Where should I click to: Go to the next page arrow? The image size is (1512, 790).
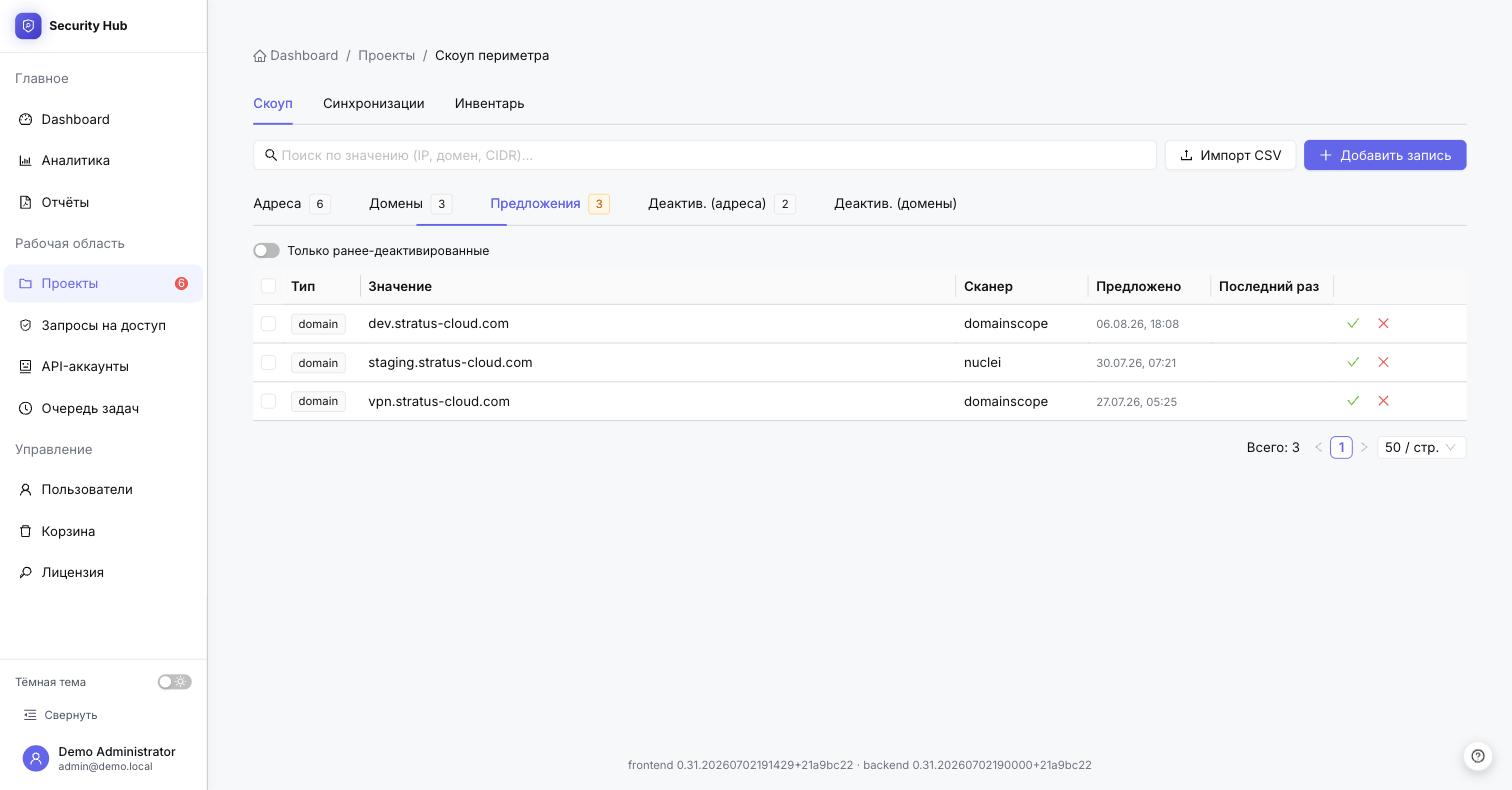[1364, 448]
